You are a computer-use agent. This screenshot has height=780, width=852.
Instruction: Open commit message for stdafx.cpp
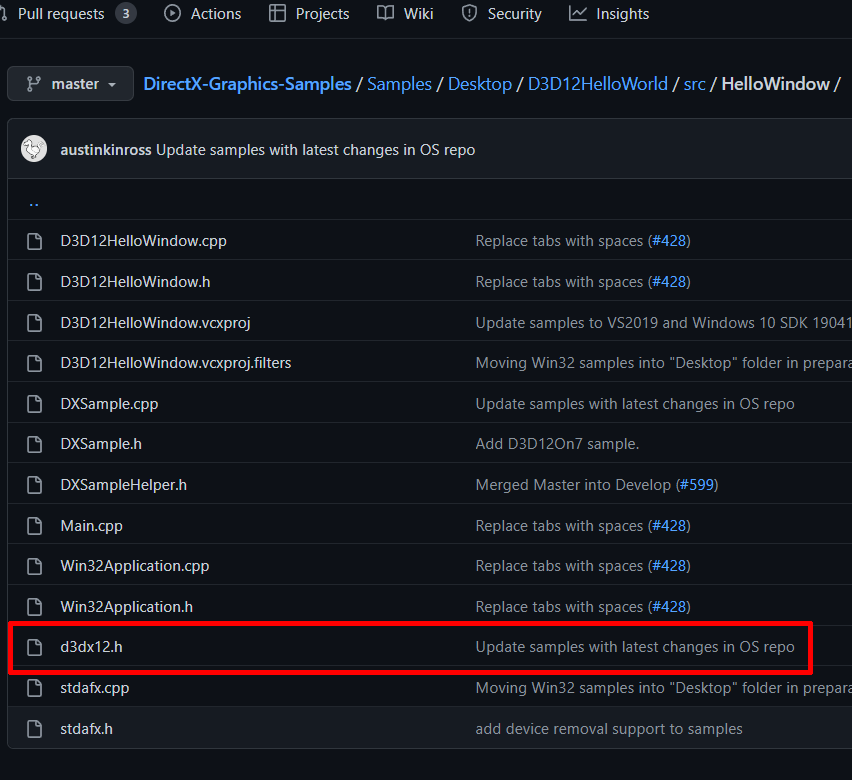(x=663, y=688)
